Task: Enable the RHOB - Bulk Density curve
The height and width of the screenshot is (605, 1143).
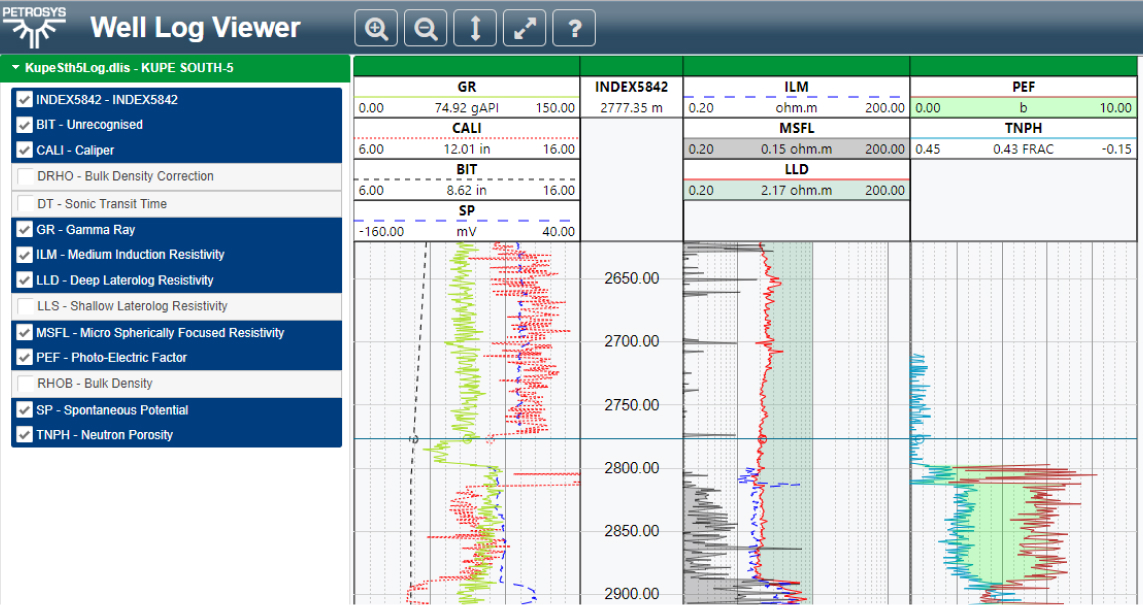Action: point(25,383)
